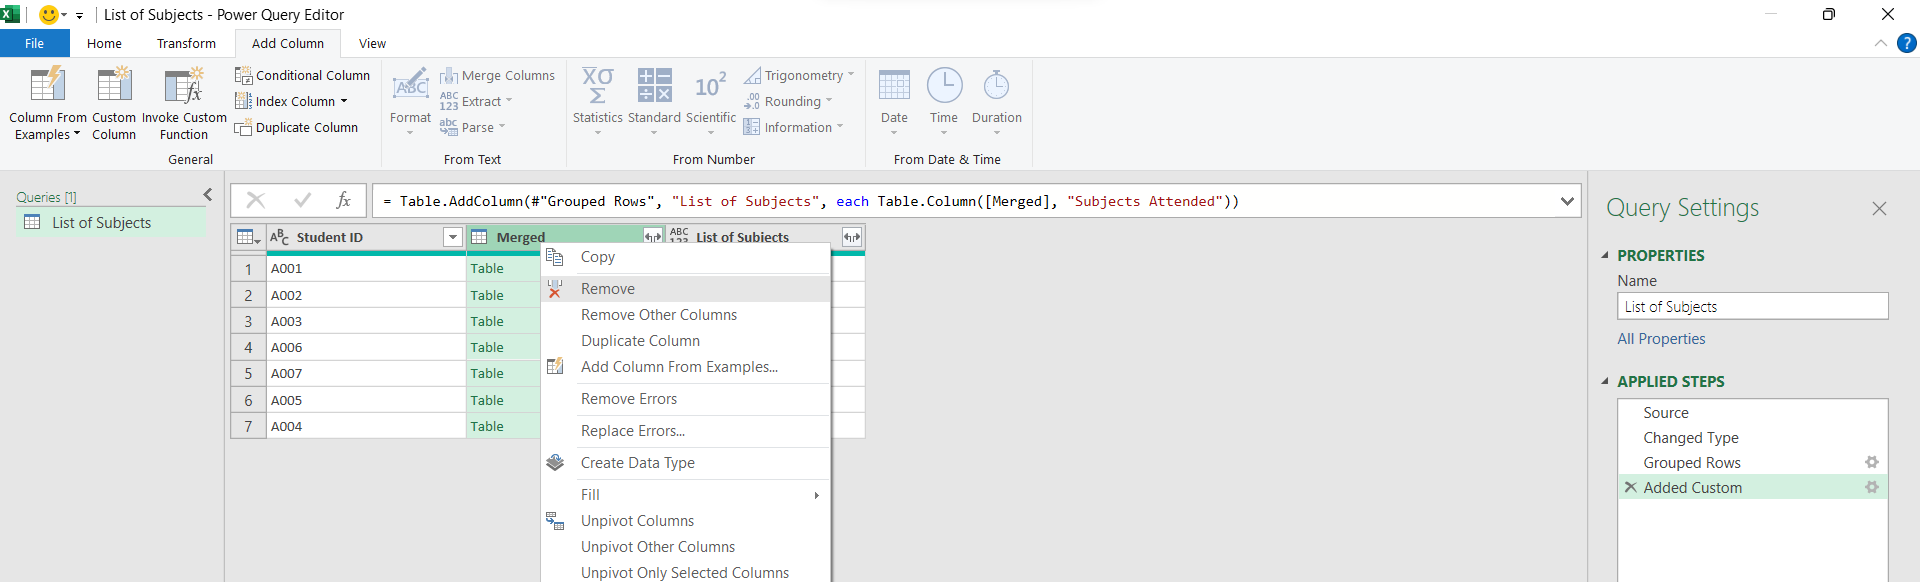Click the Time clock icon

(944, 85)
